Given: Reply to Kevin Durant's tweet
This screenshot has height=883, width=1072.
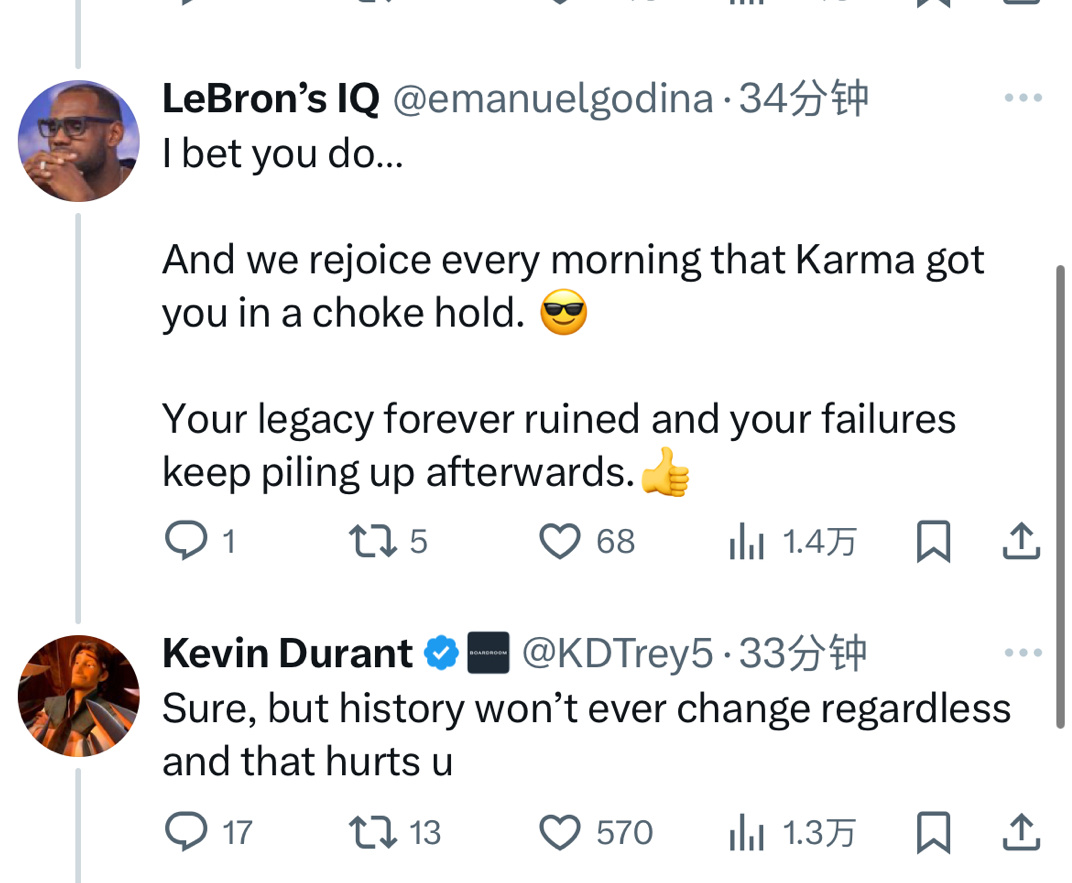Looking at the screenshot, I should click(x=184, y=832).
